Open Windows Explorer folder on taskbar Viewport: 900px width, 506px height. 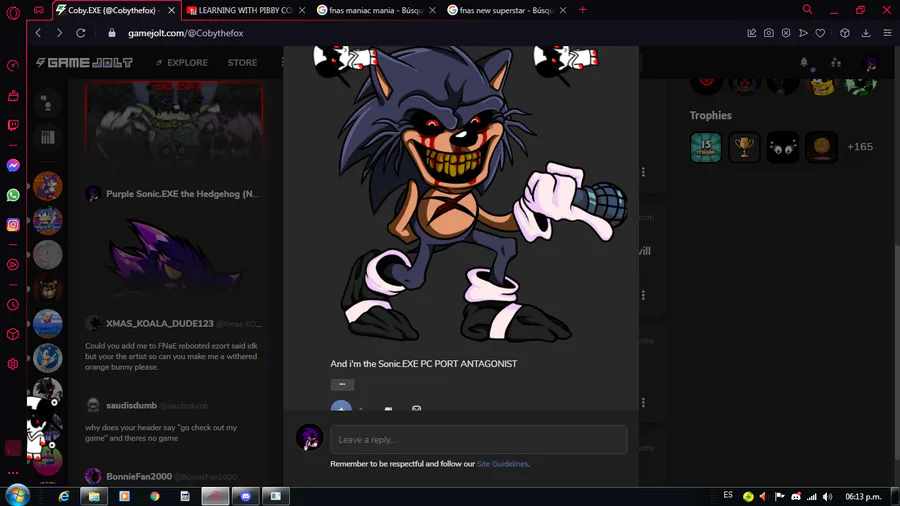tap(94, 496)
